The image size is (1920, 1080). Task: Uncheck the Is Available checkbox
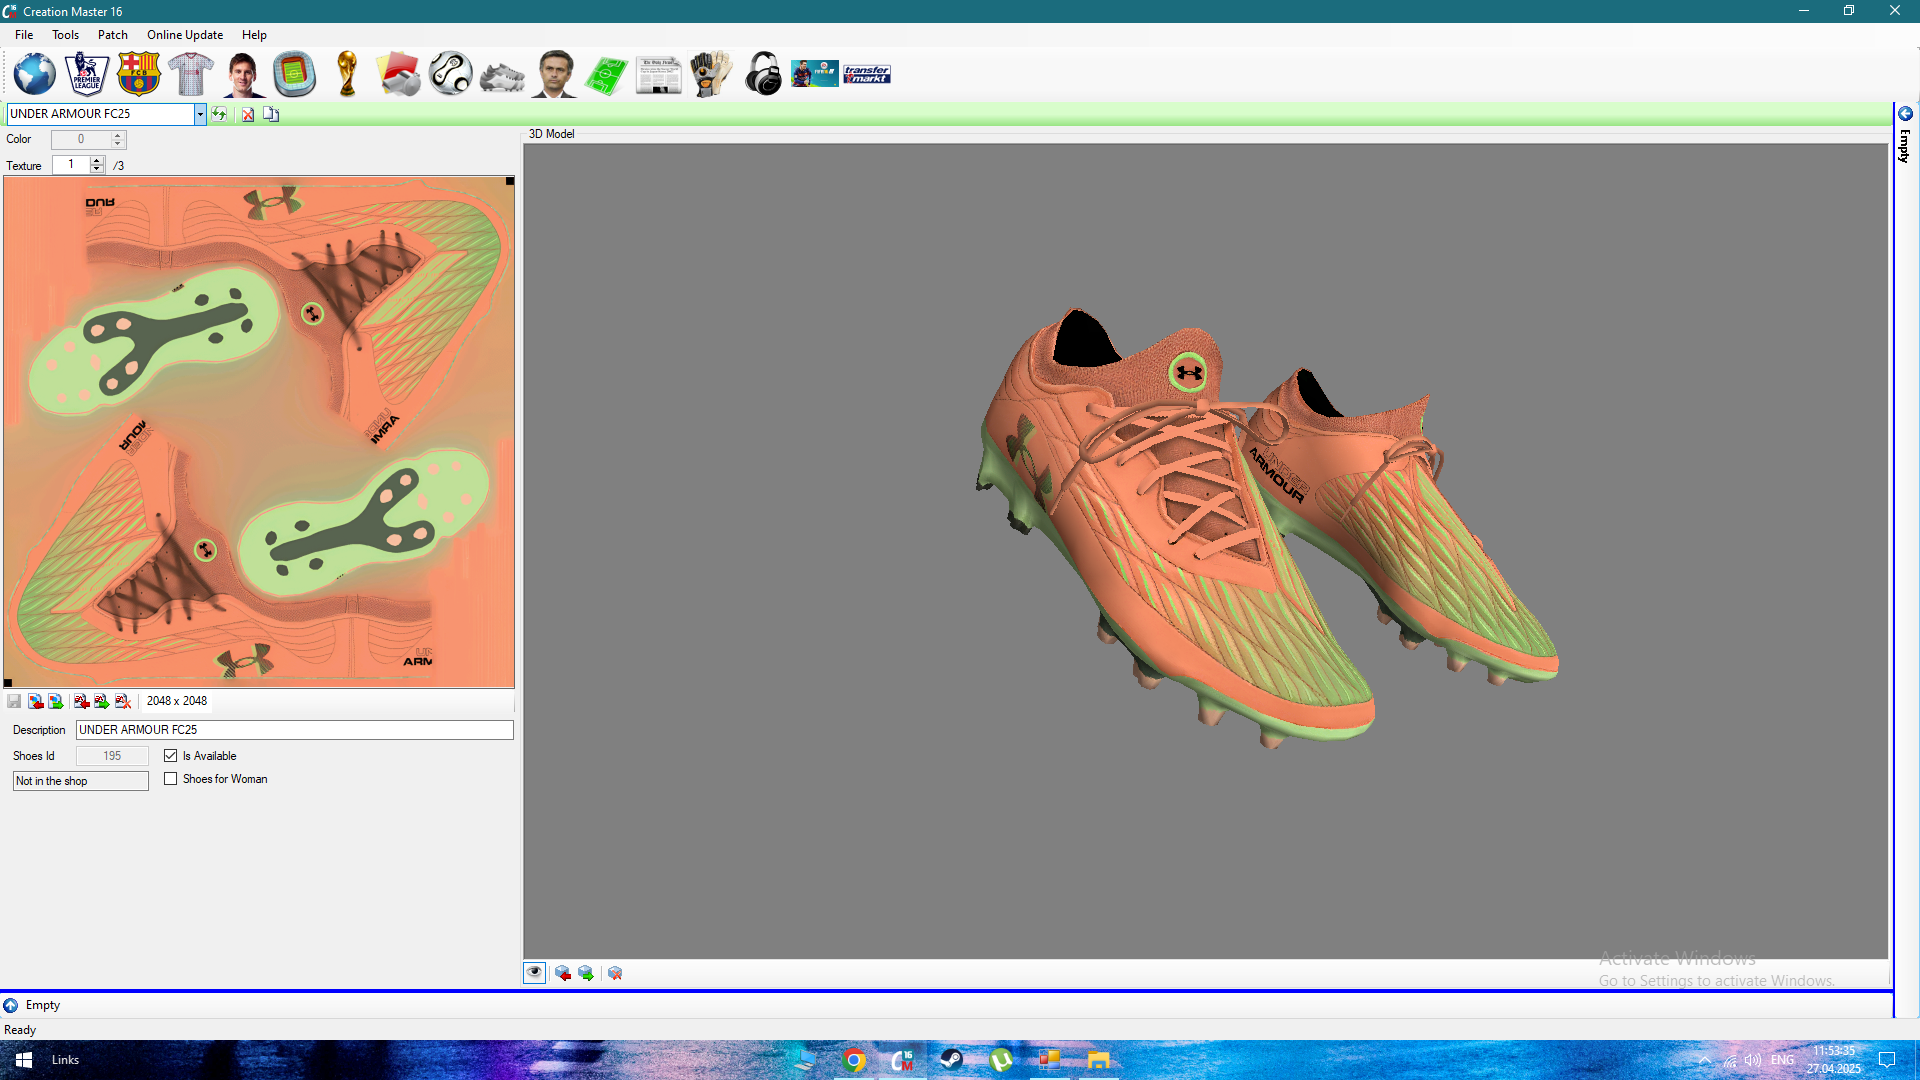pos(171,756)
